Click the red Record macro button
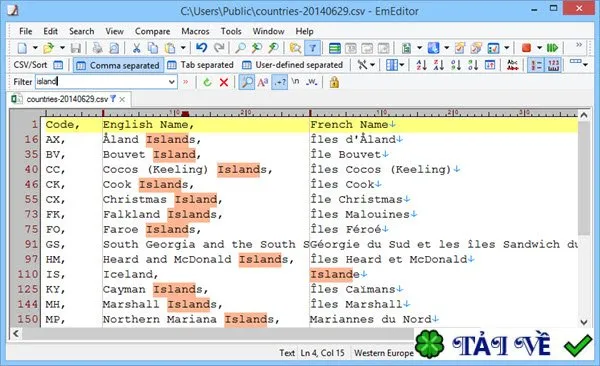Viewport: 600px width, 366px height. pos(527,48)
